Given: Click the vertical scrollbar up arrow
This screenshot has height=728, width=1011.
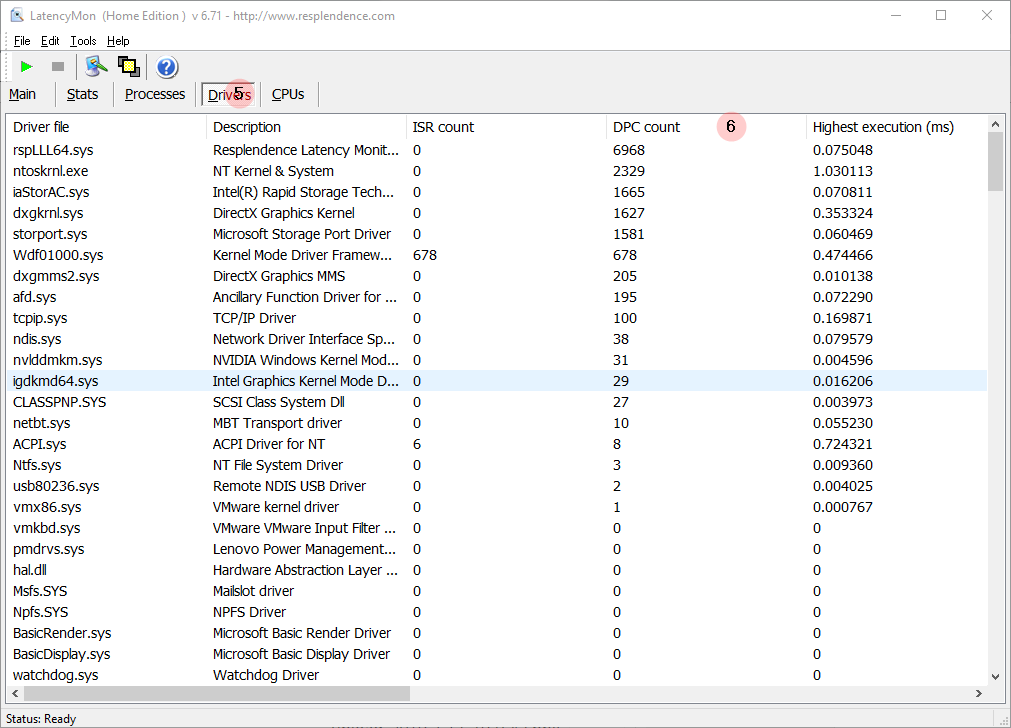Looking at the screenshot, I should pyautogui.click(x=995, y=124).
